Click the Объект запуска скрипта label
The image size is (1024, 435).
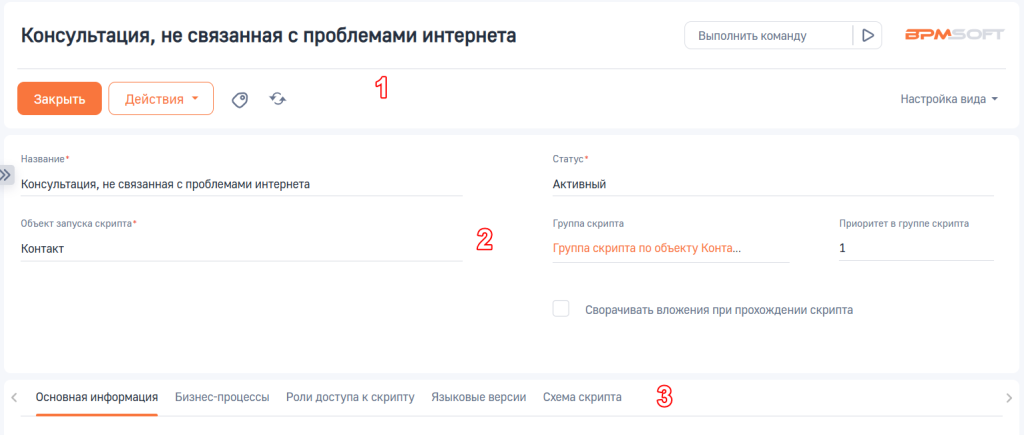click(x=76, y=223)
